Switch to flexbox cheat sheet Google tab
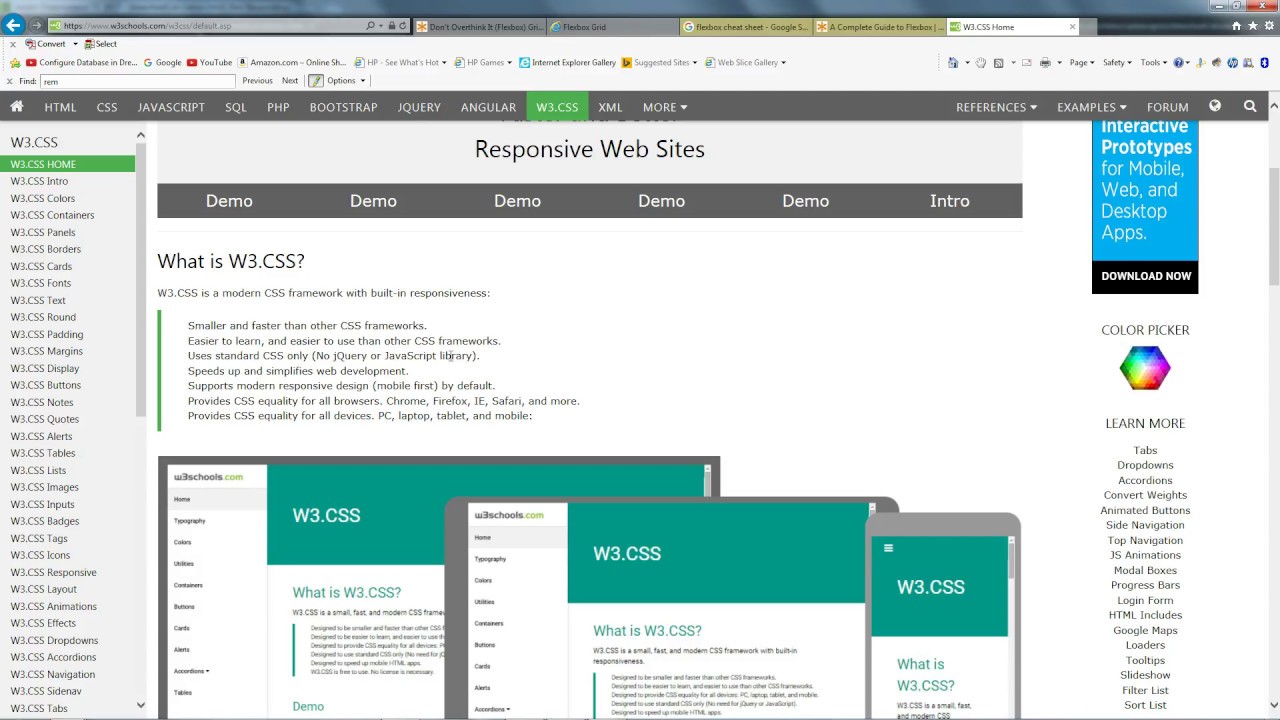This screenshot has width=1280, height=720. (x=746, y=27)
